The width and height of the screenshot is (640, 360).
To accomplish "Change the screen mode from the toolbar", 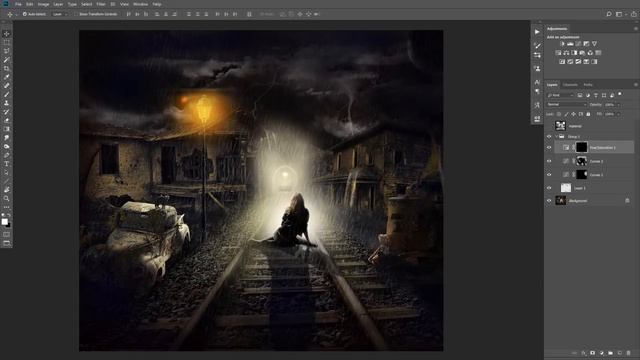I will [7, 243].
